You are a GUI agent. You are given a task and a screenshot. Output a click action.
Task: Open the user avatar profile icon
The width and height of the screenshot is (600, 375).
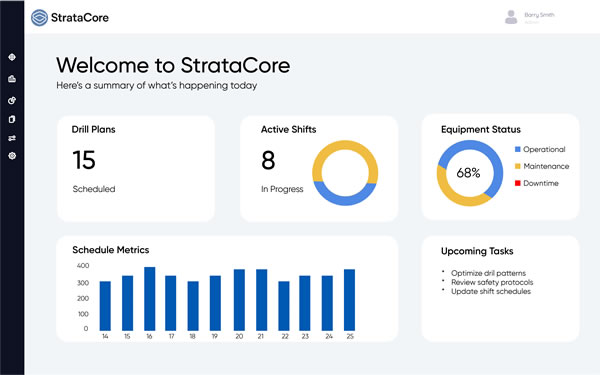[511, 17]
